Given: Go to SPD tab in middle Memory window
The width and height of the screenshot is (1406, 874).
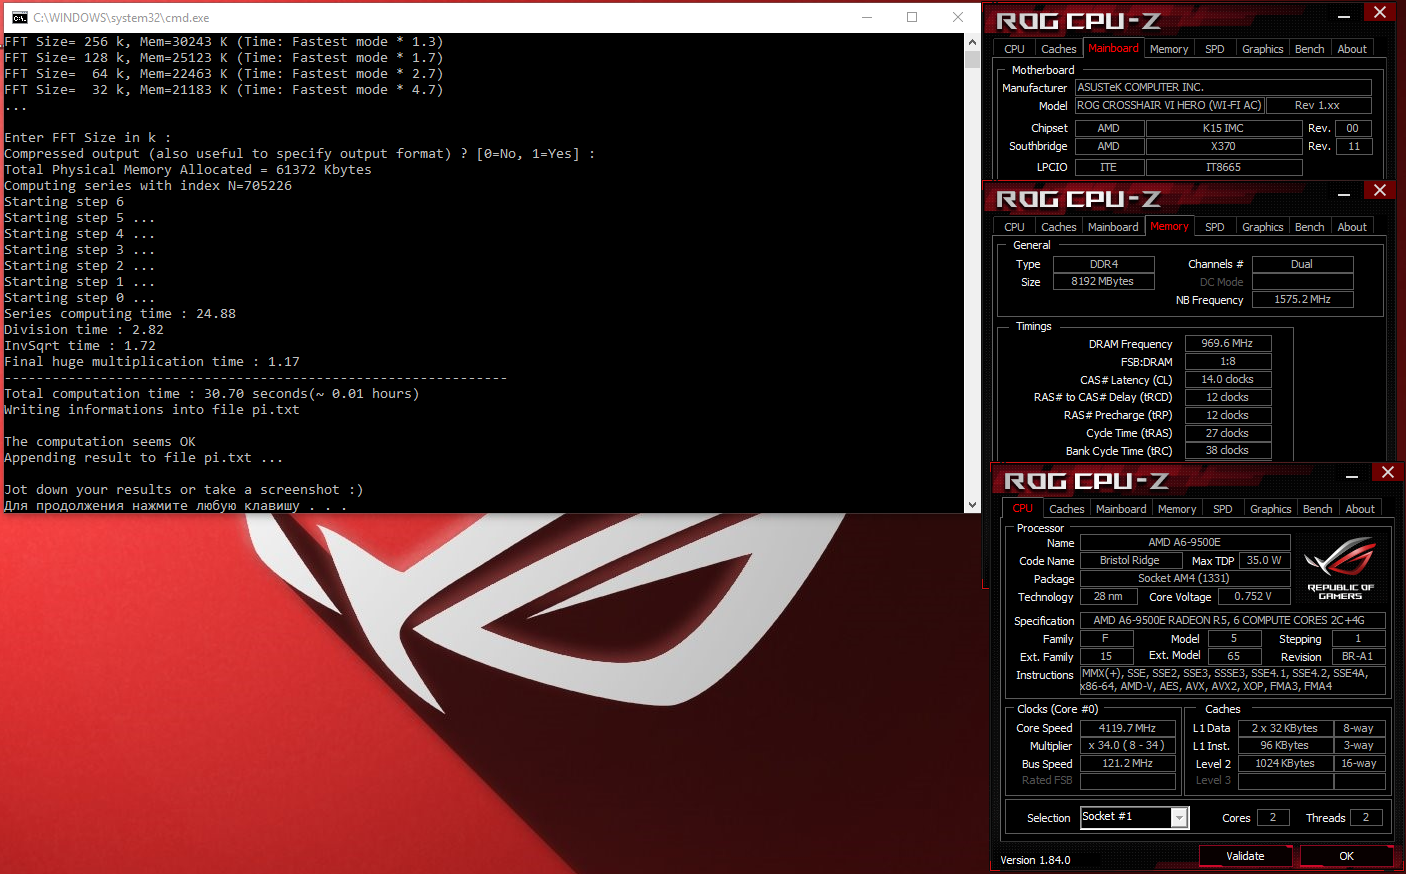Looking at the screenshot, I should (1214, 227).
